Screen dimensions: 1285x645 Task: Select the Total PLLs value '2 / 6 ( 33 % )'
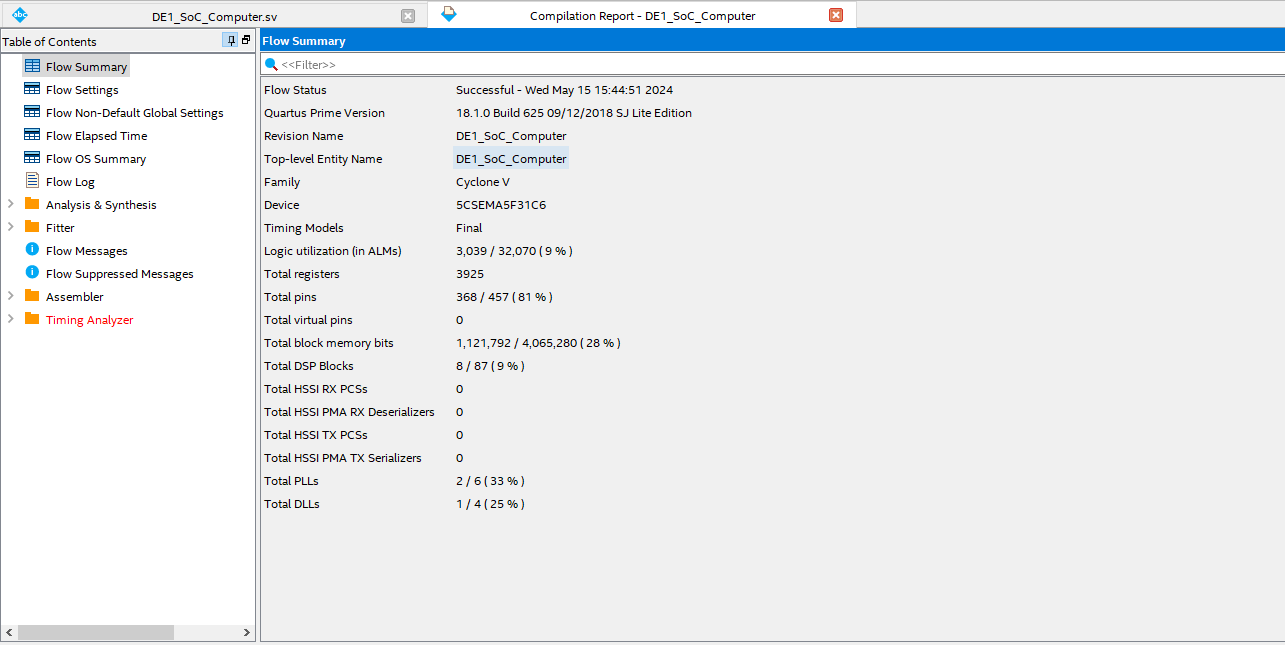(490, 481)
